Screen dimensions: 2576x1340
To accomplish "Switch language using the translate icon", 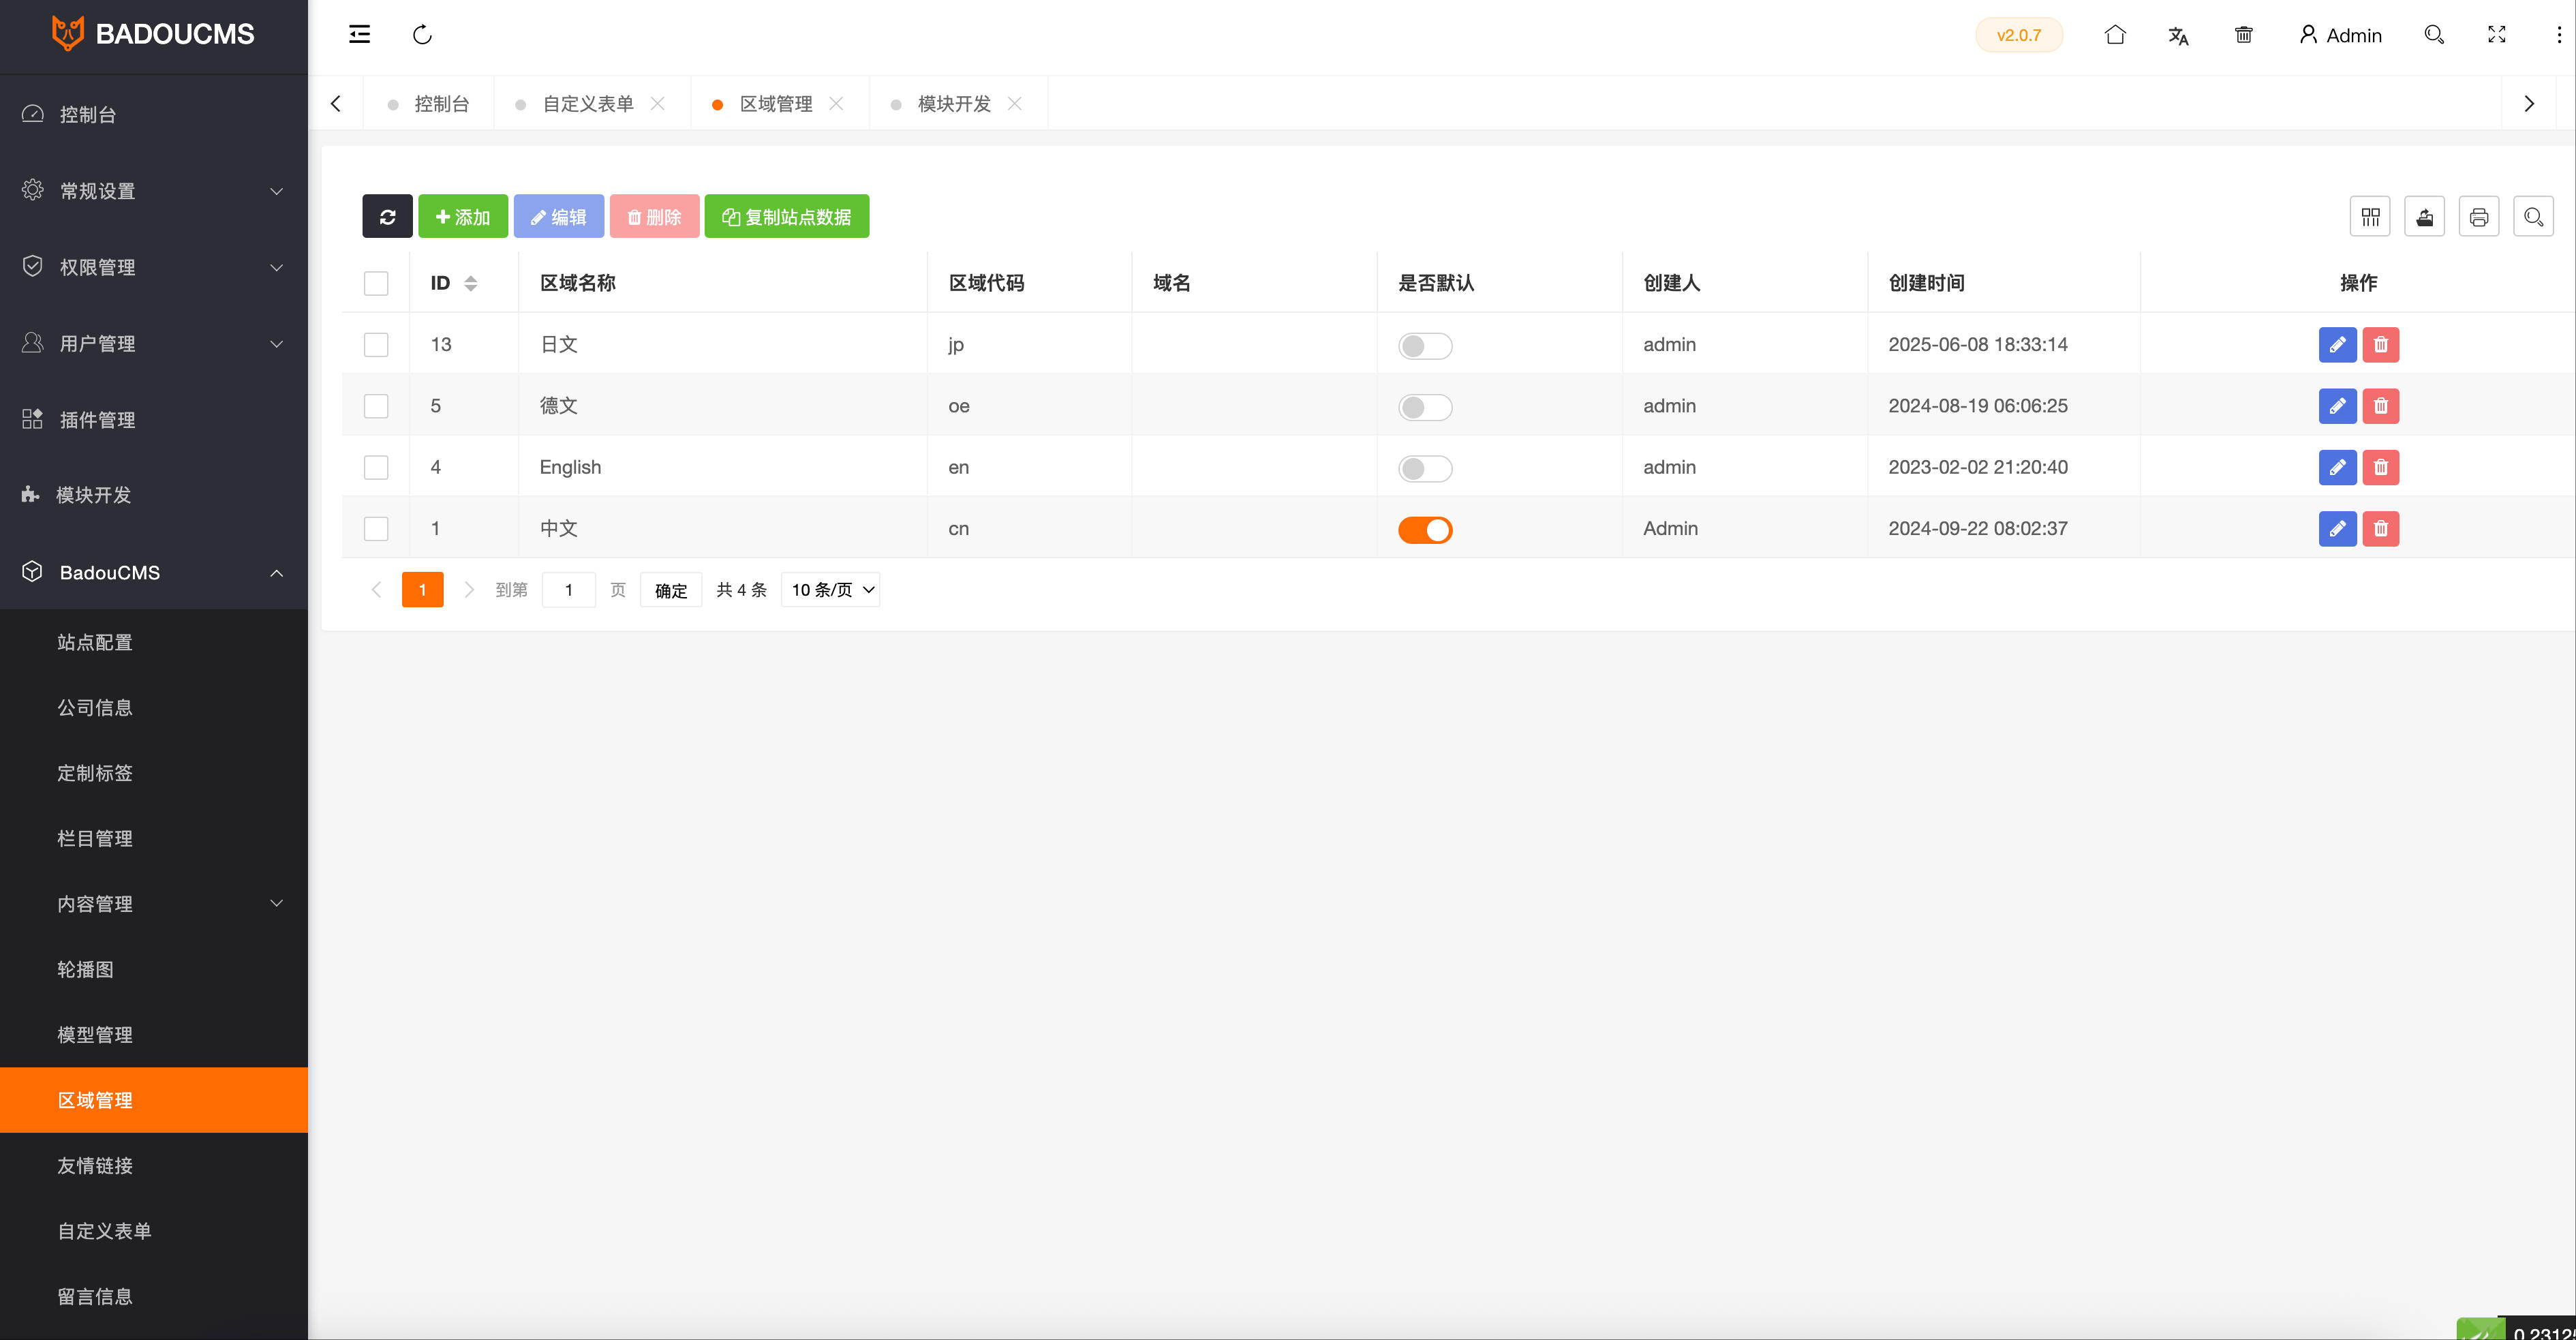I will pos(2179,34).
